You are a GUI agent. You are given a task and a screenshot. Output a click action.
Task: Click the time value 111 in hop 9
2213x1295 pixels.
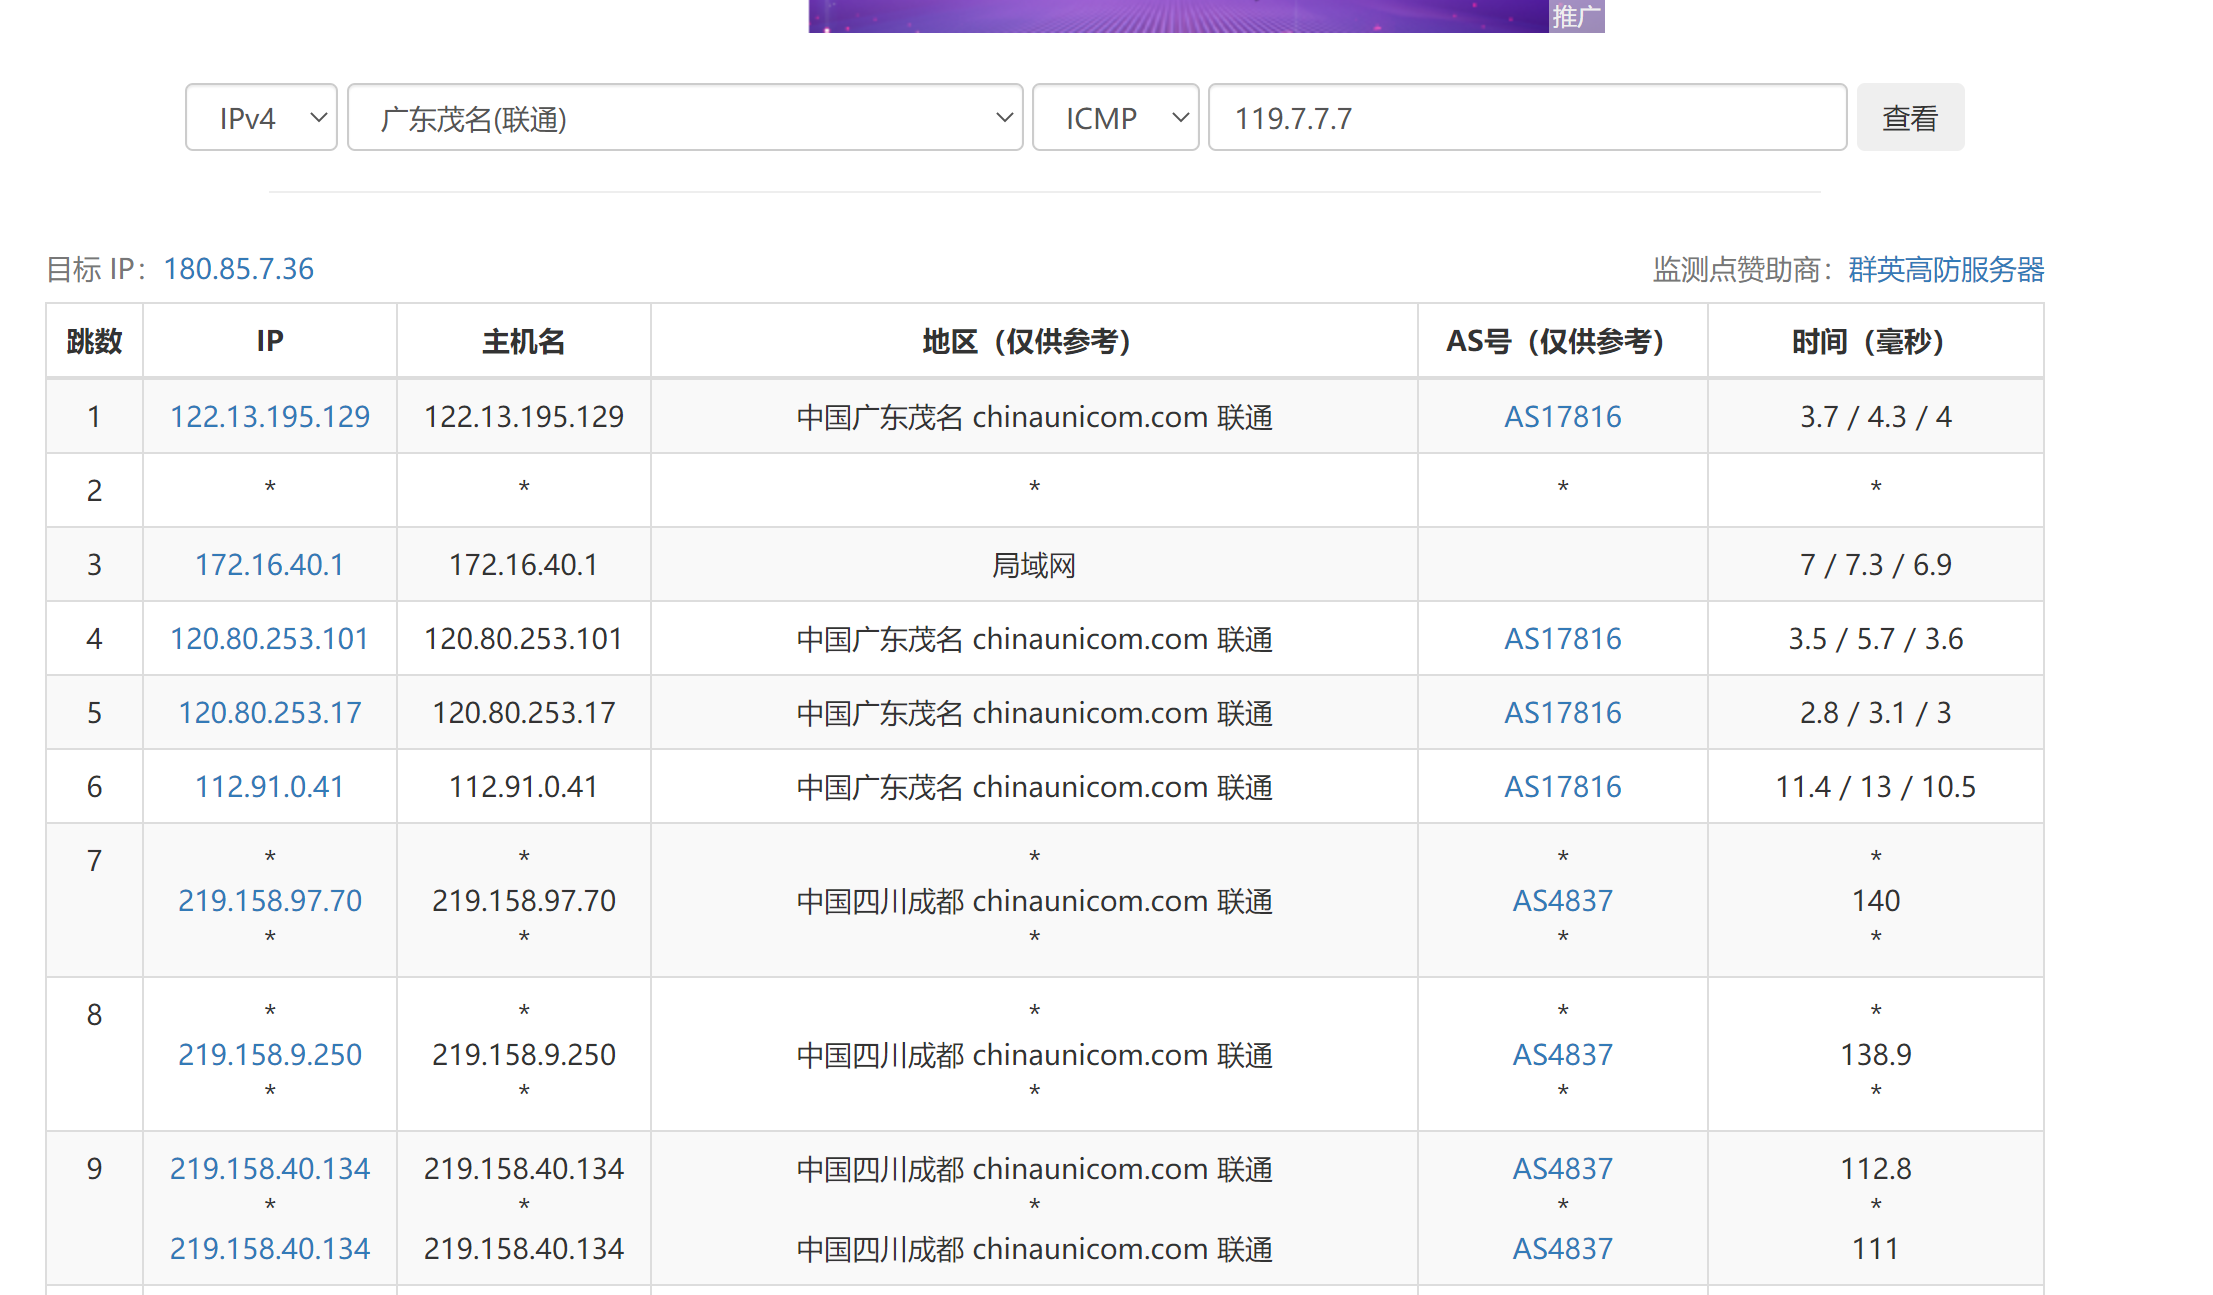pos(1876,1248)
